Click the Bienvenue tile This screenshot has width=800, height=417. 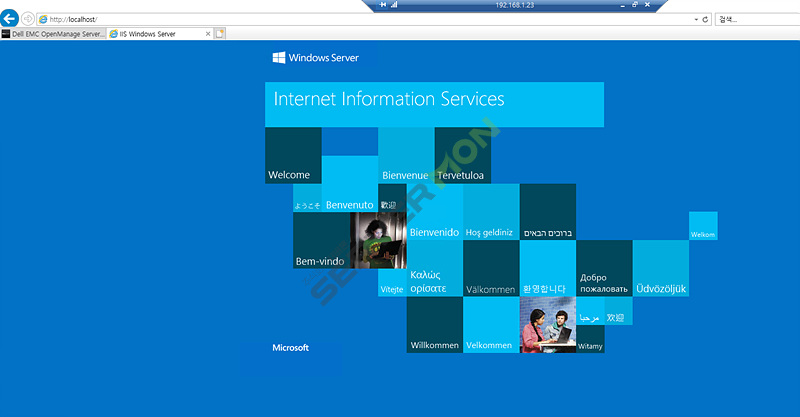(x=406, y=155)
